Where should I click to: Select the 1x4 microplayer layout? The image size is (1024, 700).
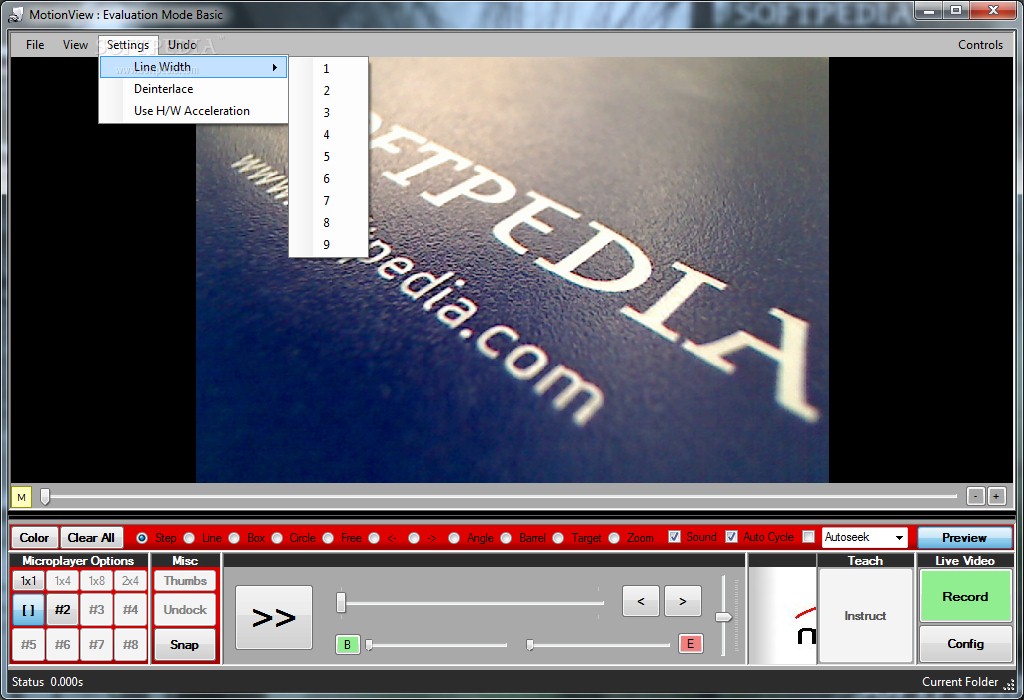pos(63,581)
